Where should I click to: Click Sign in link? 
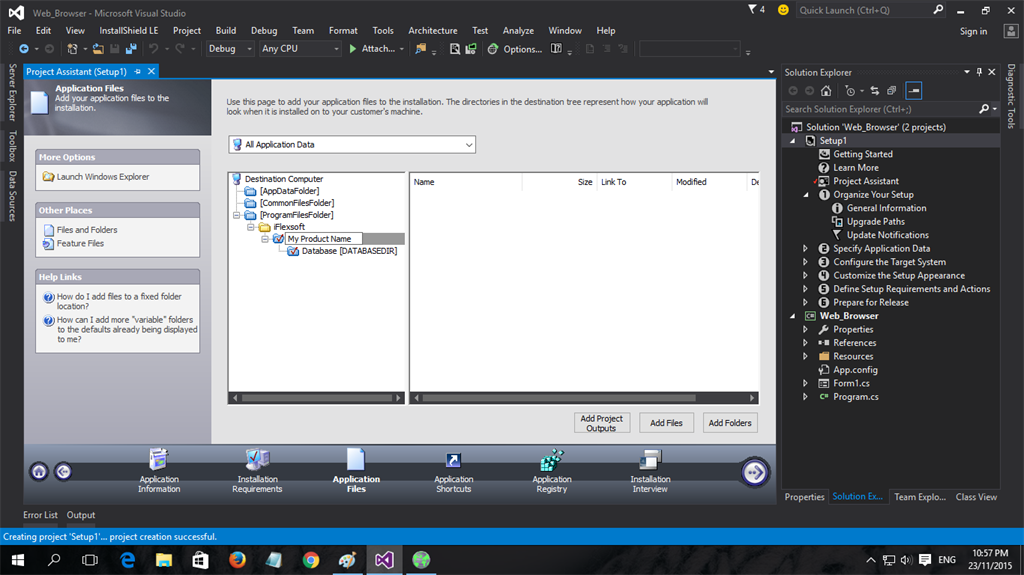pos(973,31)
